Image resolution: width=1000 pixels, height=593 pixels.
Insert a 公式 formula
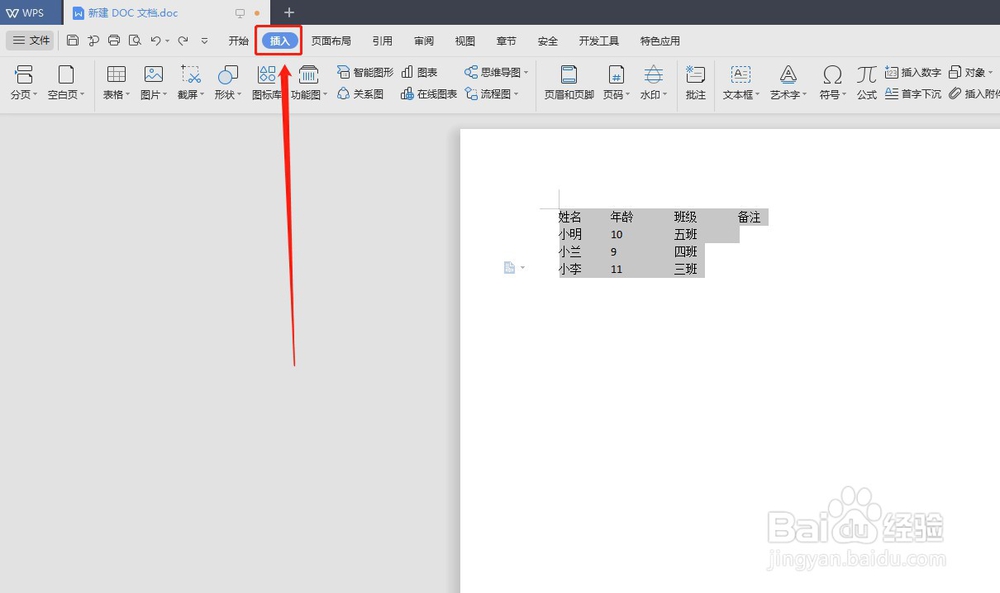point(866,82)
